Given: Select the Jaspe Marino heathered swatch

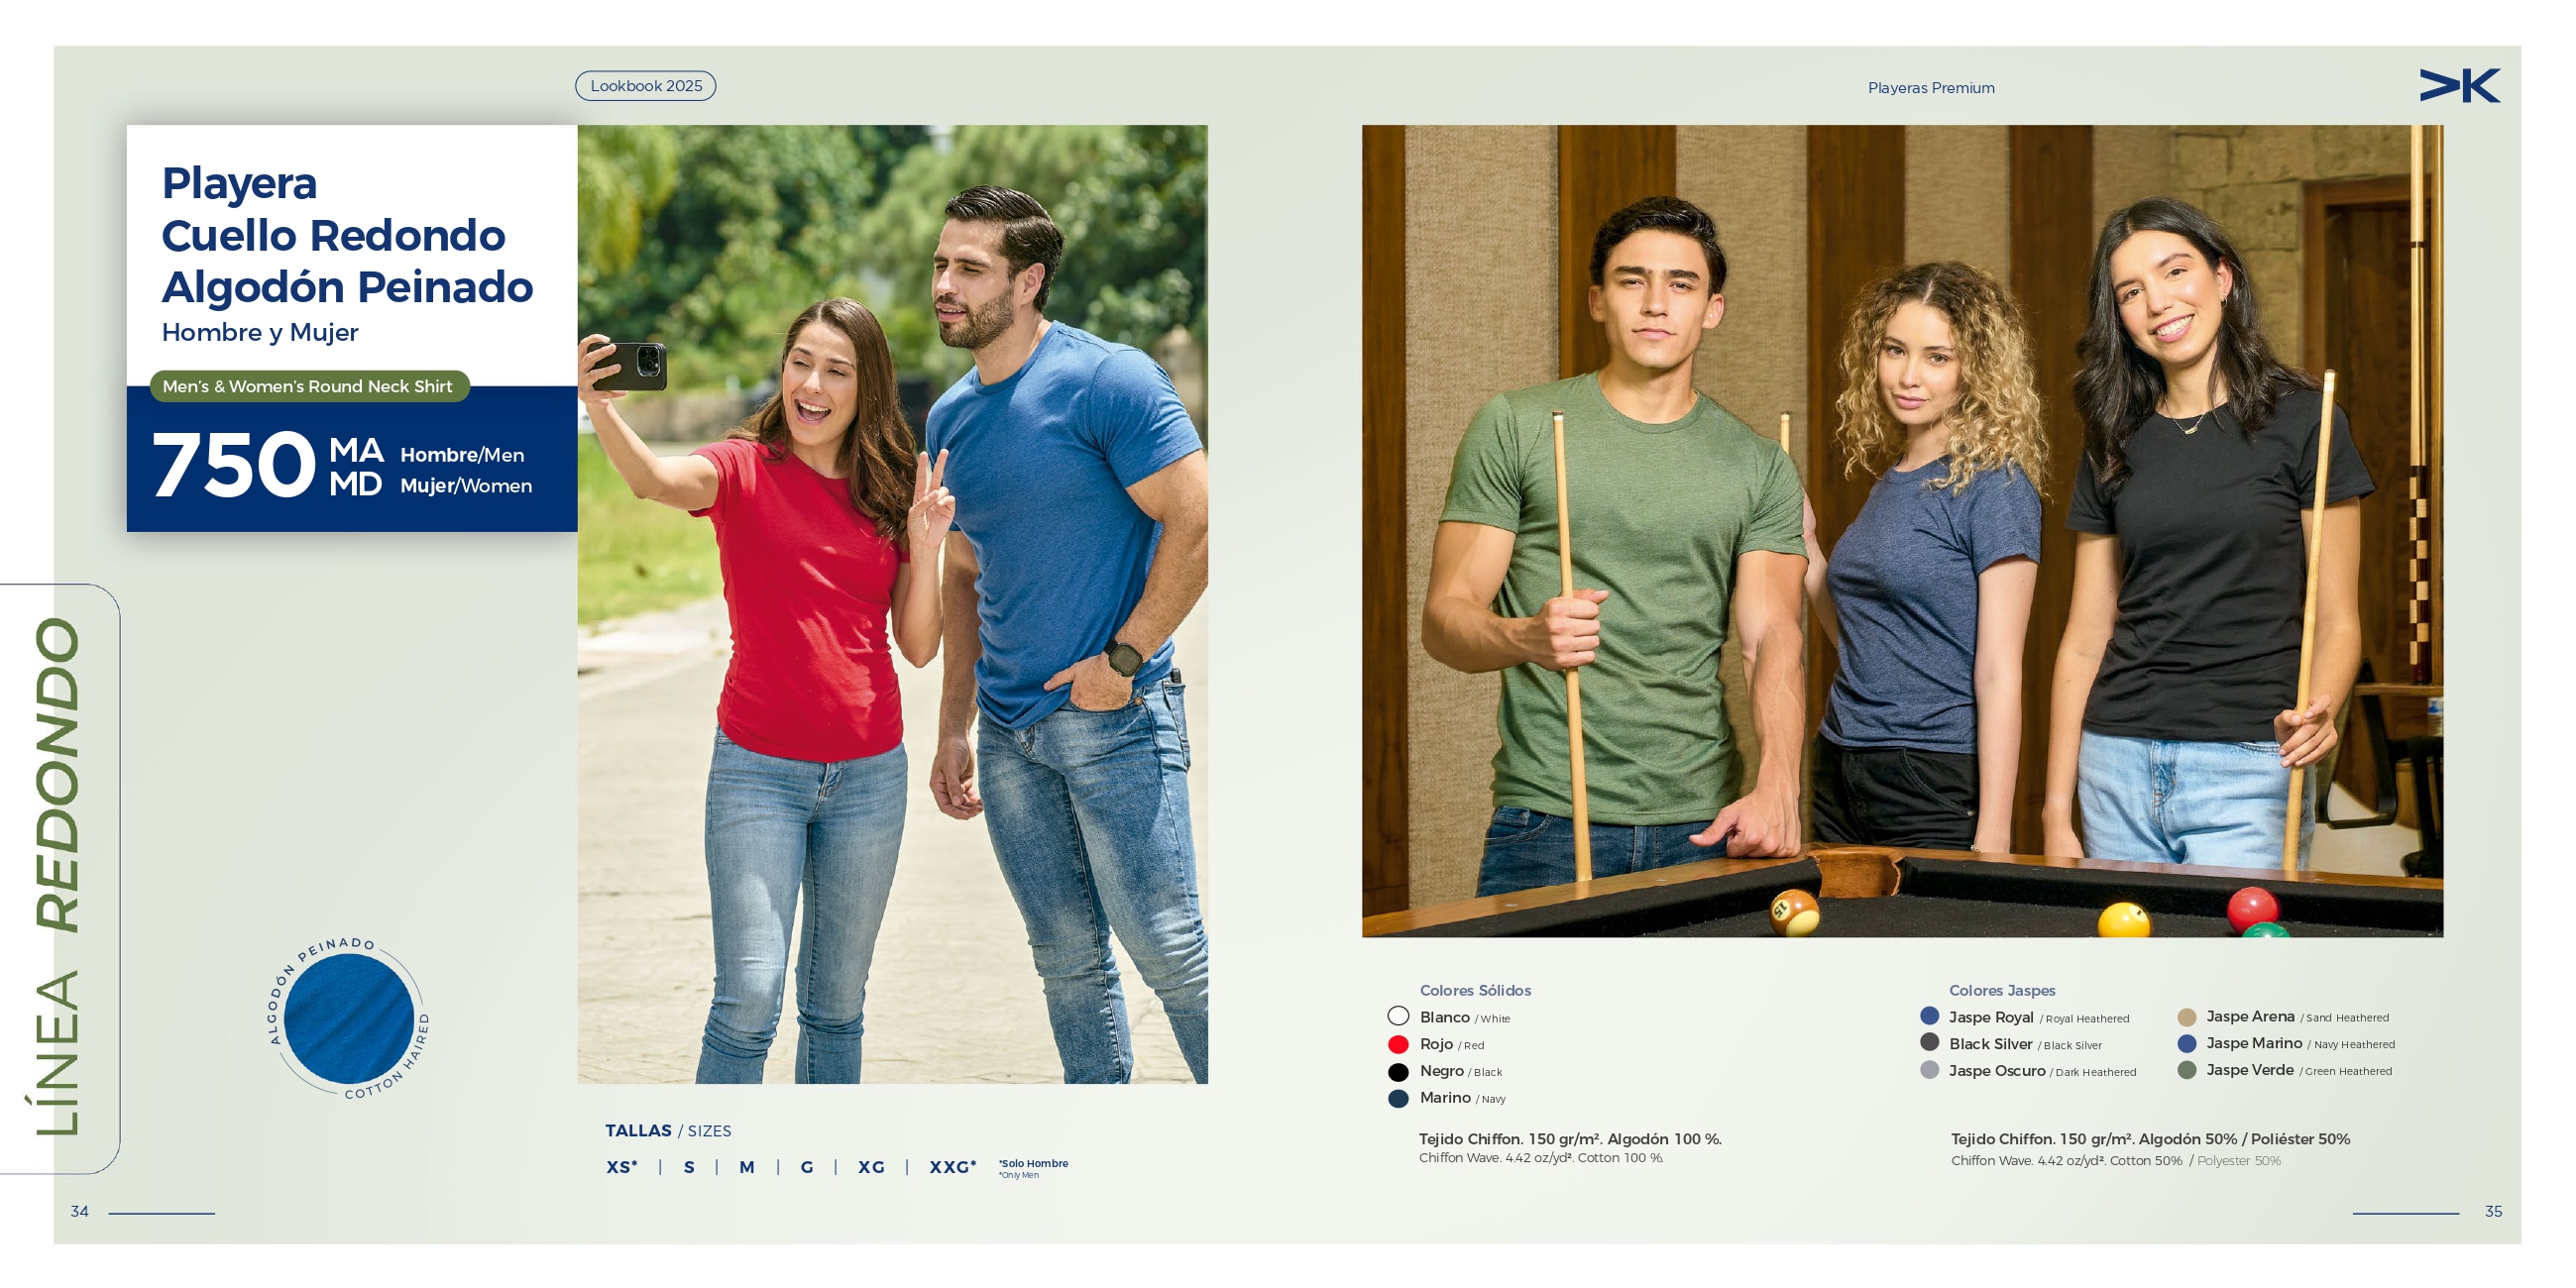Looking at the screenshot, I should [x=2186, y=1043].
